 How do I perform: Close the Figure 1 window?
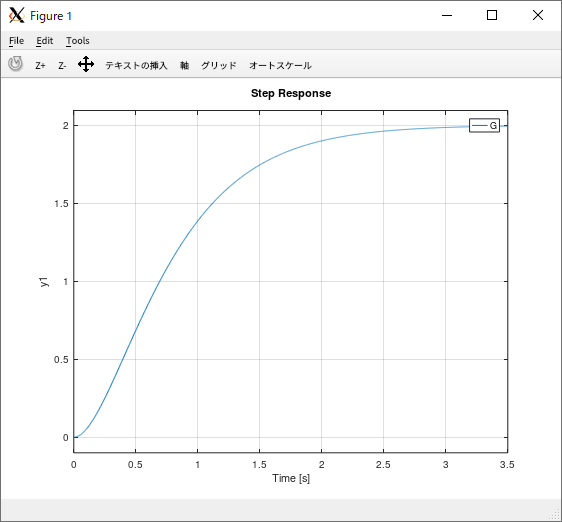pyautogui.click(x=538, y=15)
